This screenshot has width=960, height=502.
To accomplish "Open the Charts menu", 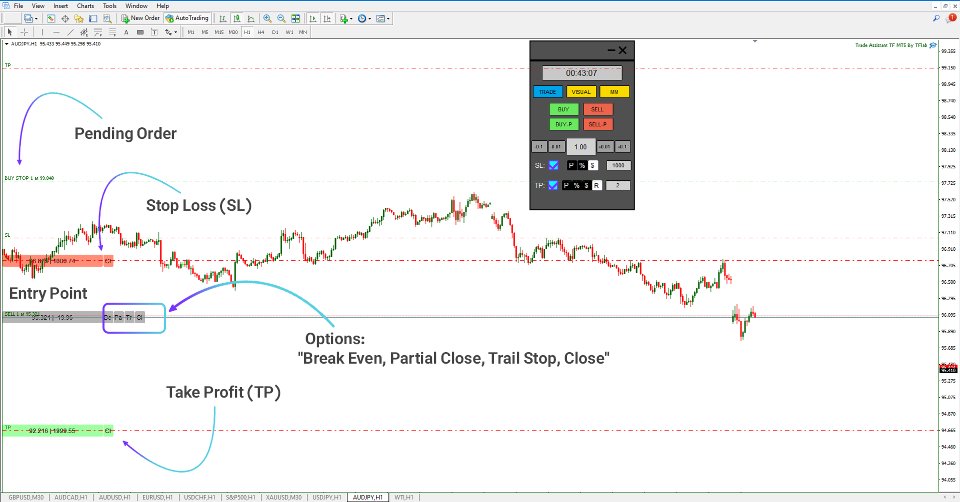I will (x=85, y=6).
